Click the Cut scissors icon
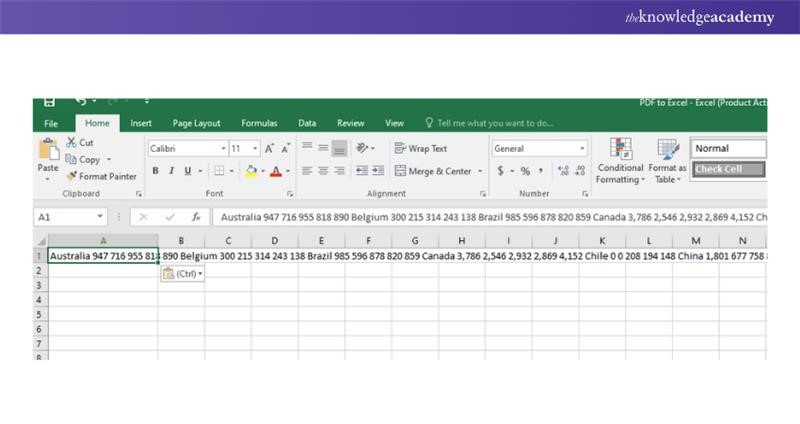 pyautogui.click(x=71, y=143)
